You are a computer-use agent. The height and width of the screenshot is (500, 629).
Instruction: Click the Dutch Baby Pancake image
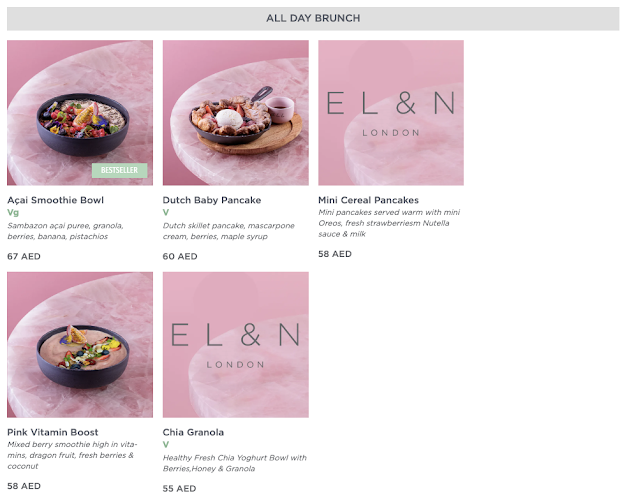click(x=235, y=112)
